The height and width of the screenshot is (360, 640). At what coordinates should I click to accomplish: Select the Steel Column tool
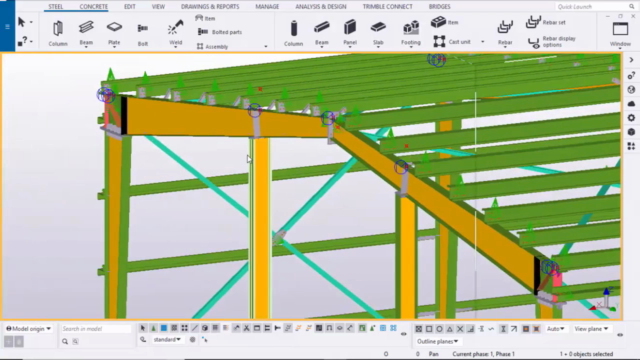pos(58,33)
